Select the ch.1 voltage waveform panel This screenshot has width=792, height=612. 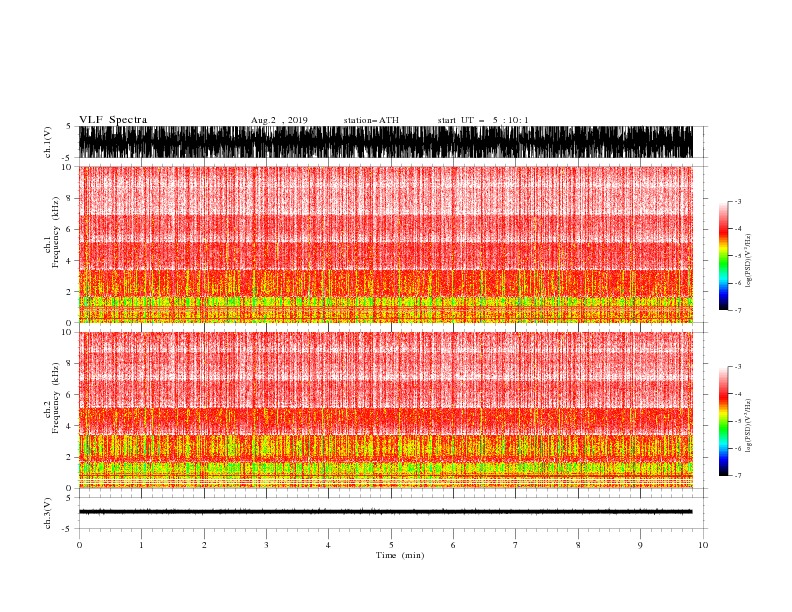tap(386, 142)
